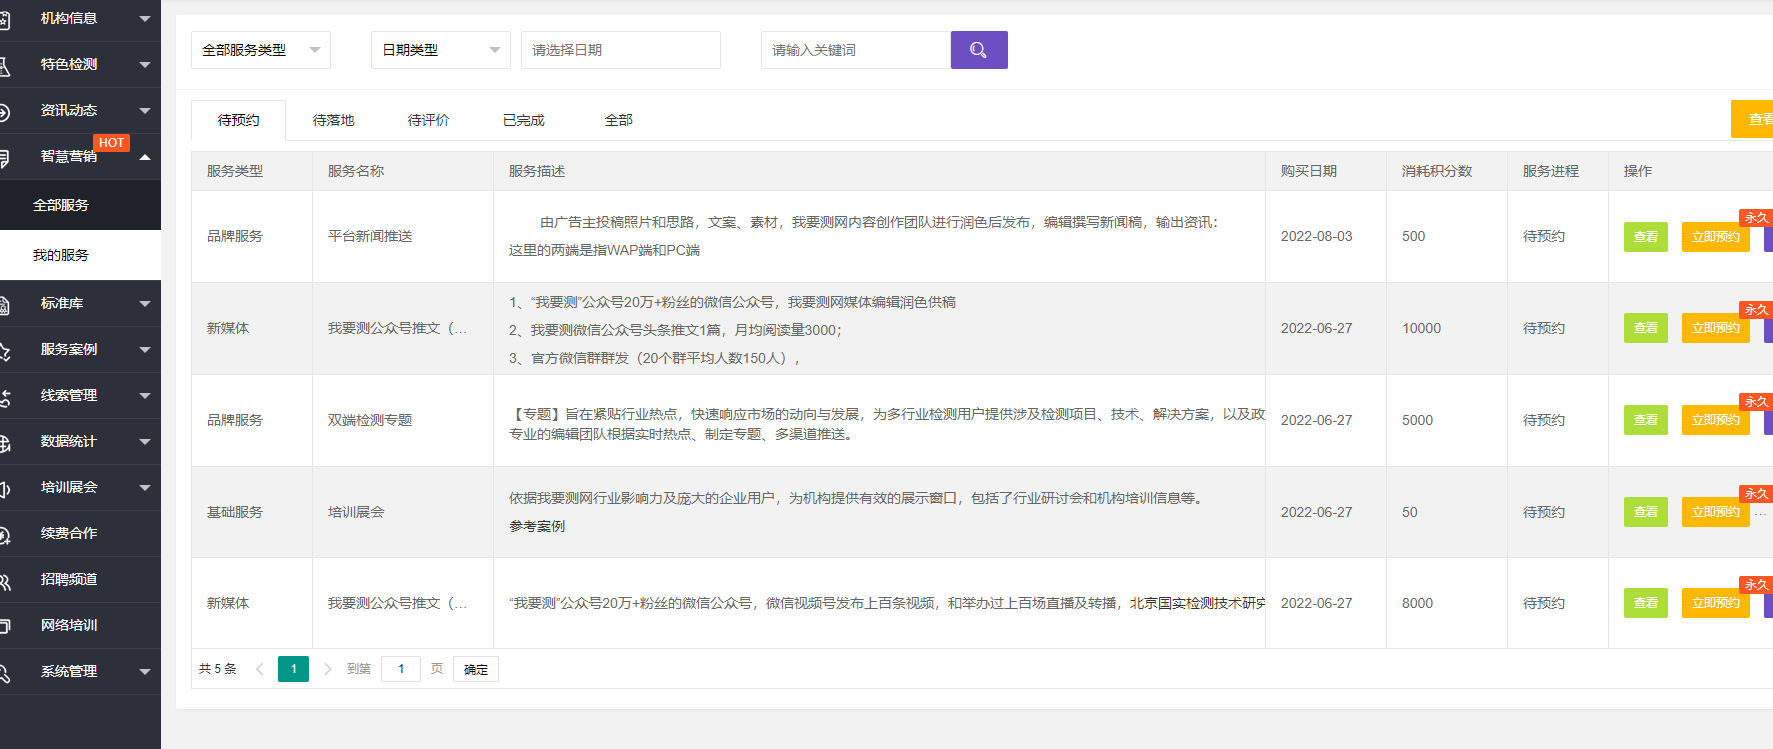Collapse the 智慧营销 menu arrow
Image resolution: width=1773 pixels, height=749 pixels.
[145, 157]
